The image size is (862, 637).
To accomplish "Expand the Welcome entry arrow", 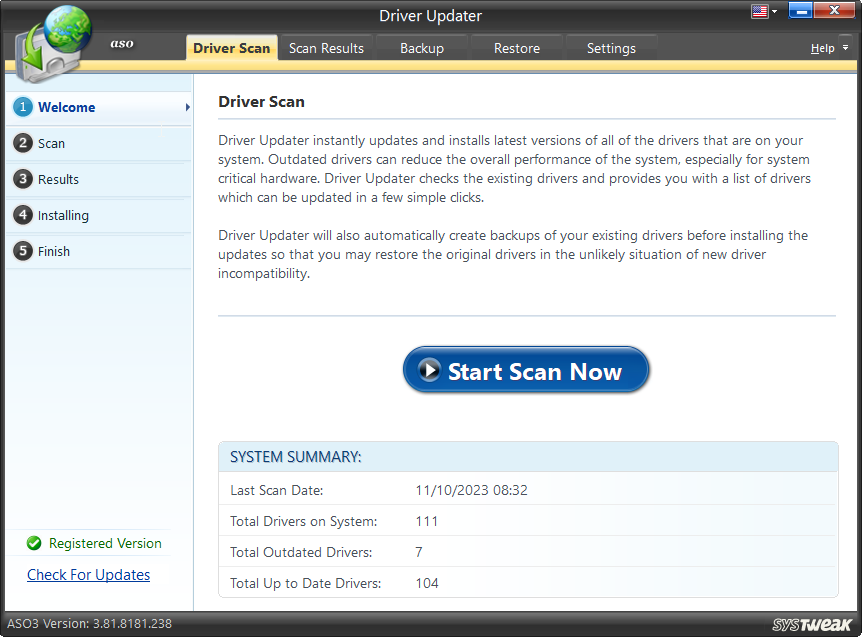I will [187, 107].
